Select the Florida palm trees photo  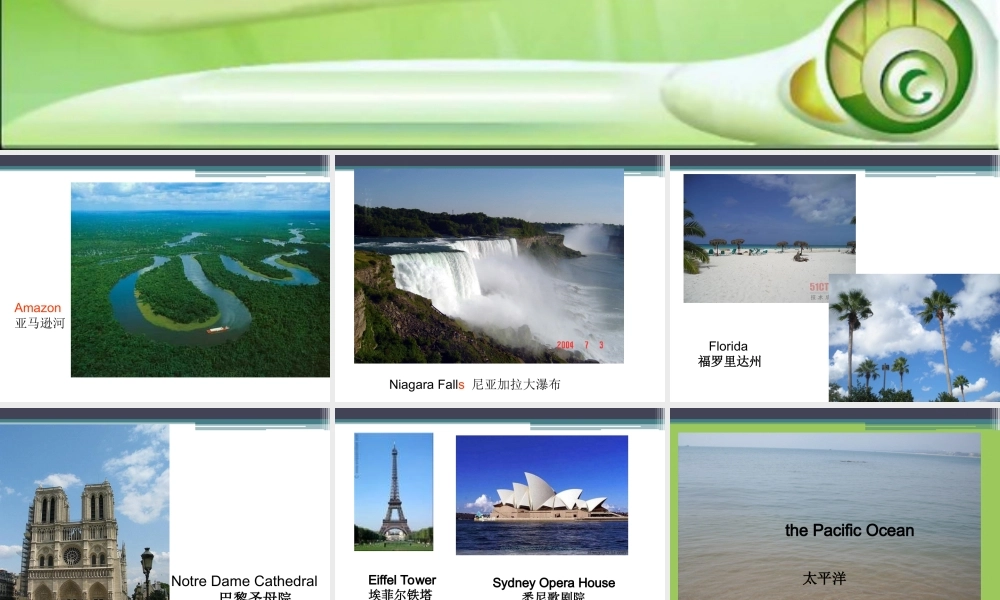pos(914,337)
